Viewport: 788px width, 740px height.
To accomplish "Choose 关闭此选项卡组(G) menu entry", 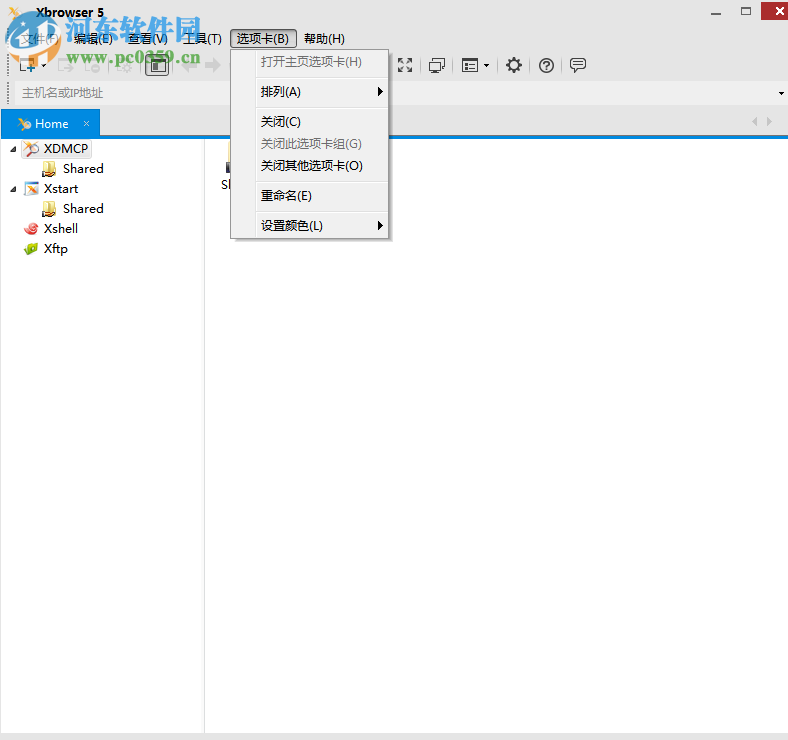I will [310, 144].
